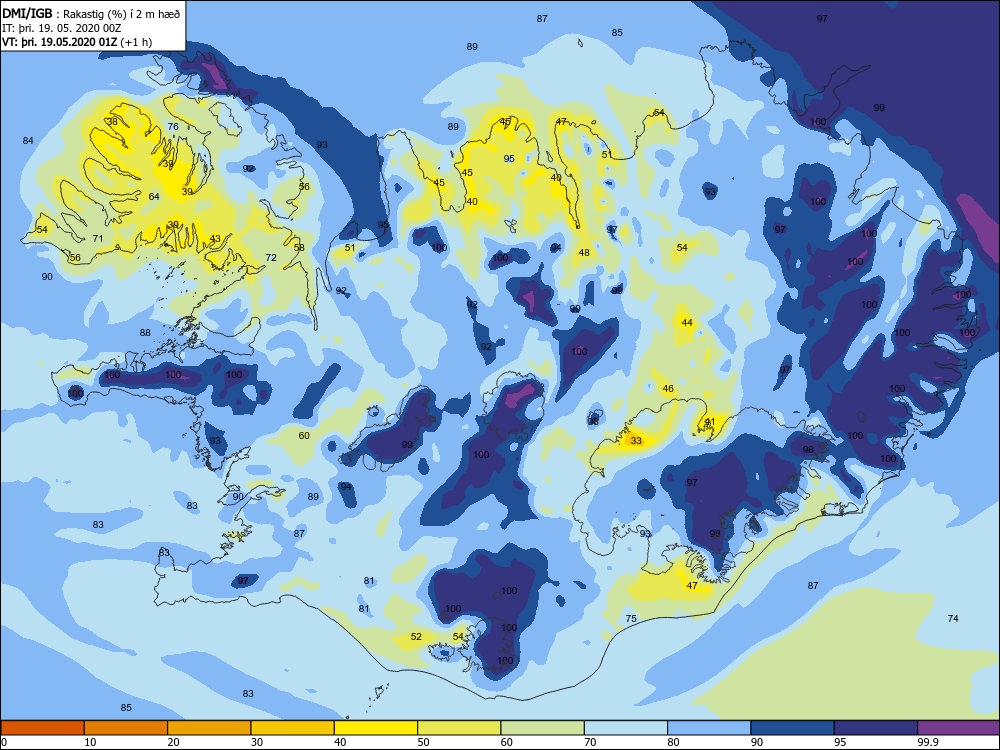The image size is (1000, 750).
Task: Click the humidity value '58' on the map
Action: tap(299, 247)
